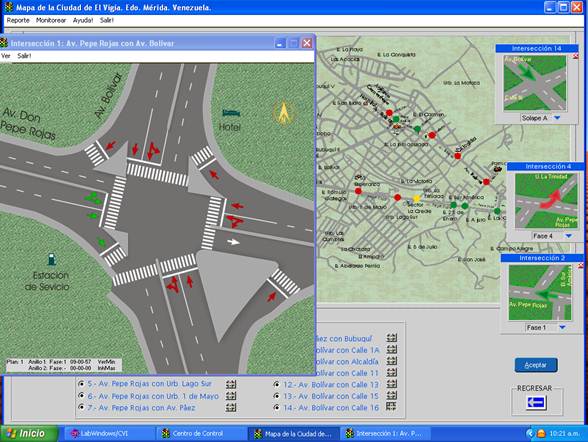Image resolution: width=588 pixels, height=442 pixels.
Task: Expand the Solape A dropdown under Intersección 14
Action: click(x=557, y=118)
